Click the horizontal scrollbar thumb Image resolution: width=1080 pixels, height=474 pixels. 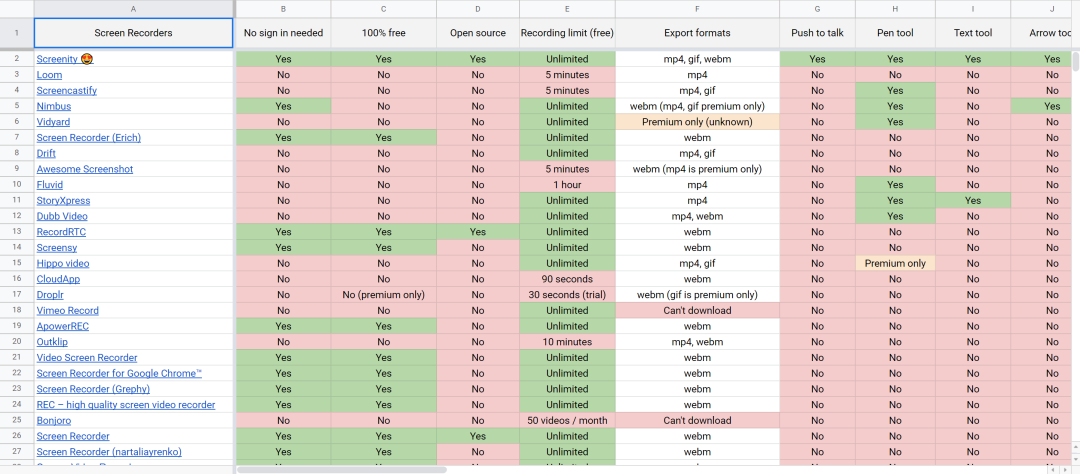point(342,469)
